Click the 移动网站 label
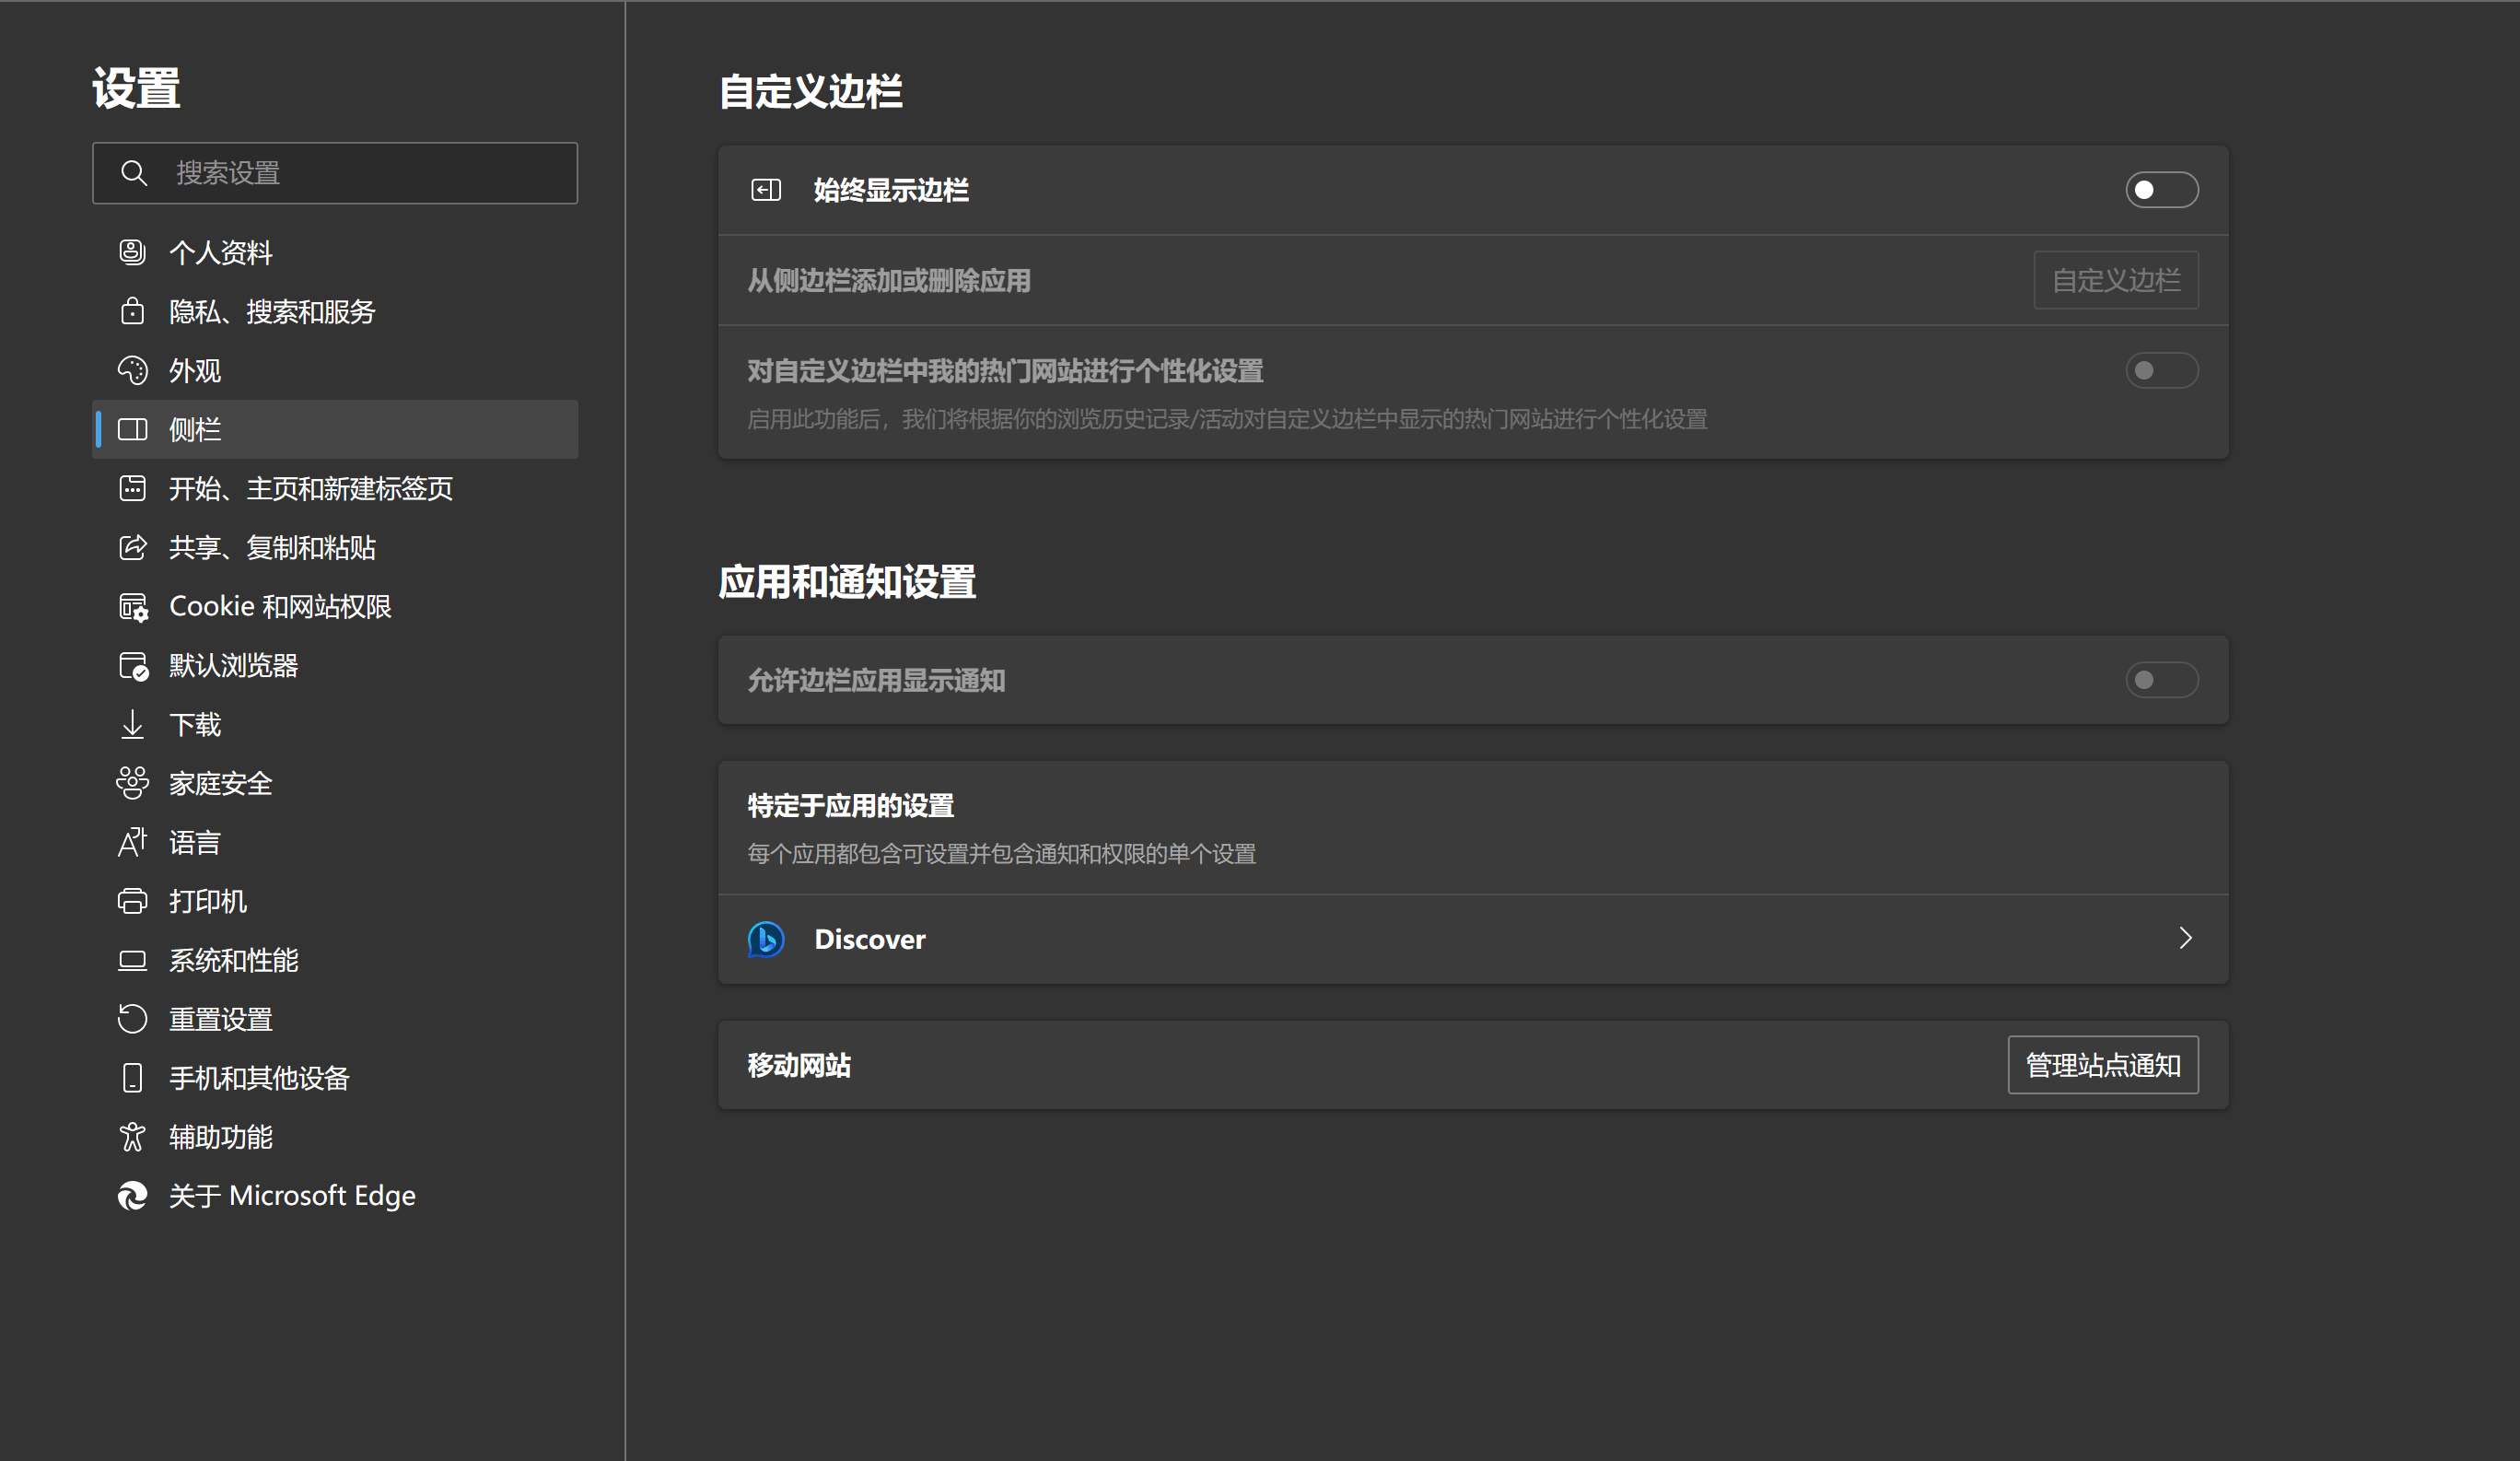The image size is (2520, 1461). pyautogui.click(x=799, y=1066)
